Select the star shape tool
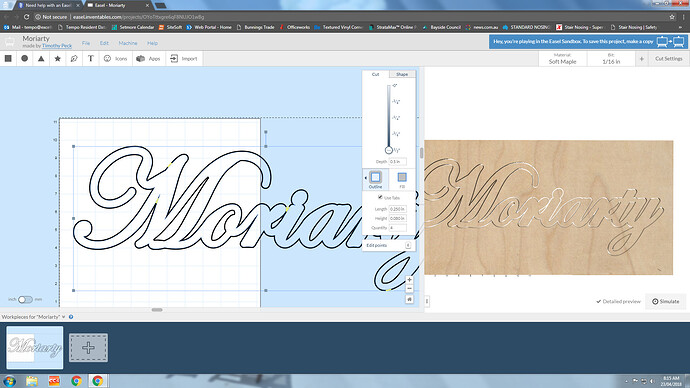 click(58, 59)
